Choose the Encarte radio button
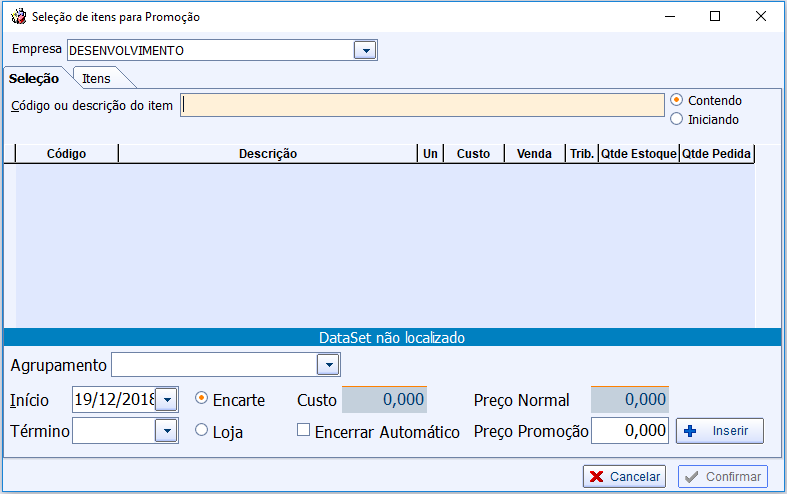Screen dimensions: 787x494 202,398
